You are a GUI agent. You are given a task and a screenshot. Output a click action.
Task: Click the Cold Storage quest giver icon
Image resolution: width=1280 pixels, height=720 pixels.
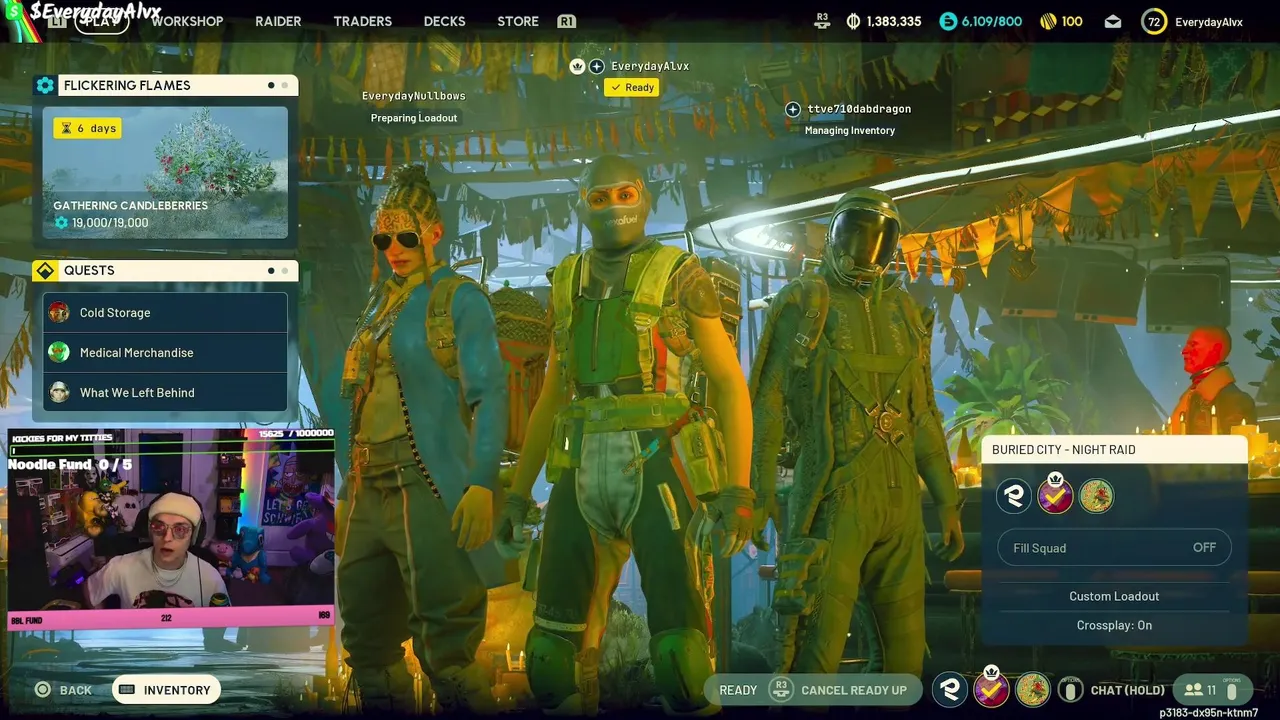point(59,312)
